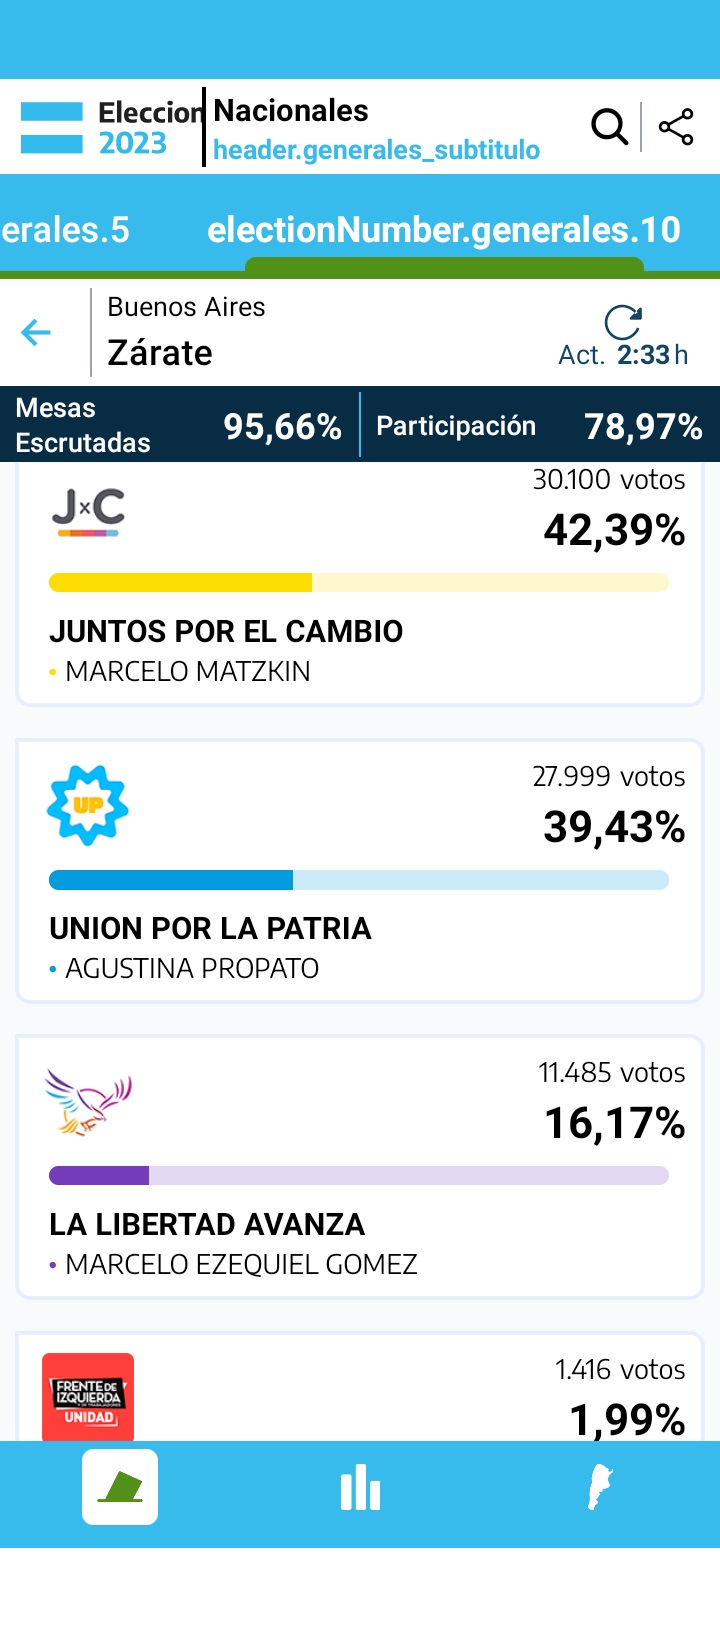Tap the Frente de Izquierda Unidad logo
Image resolution: width=720 pixels, height=1640 pixels.
click(x=88, y=1397)
